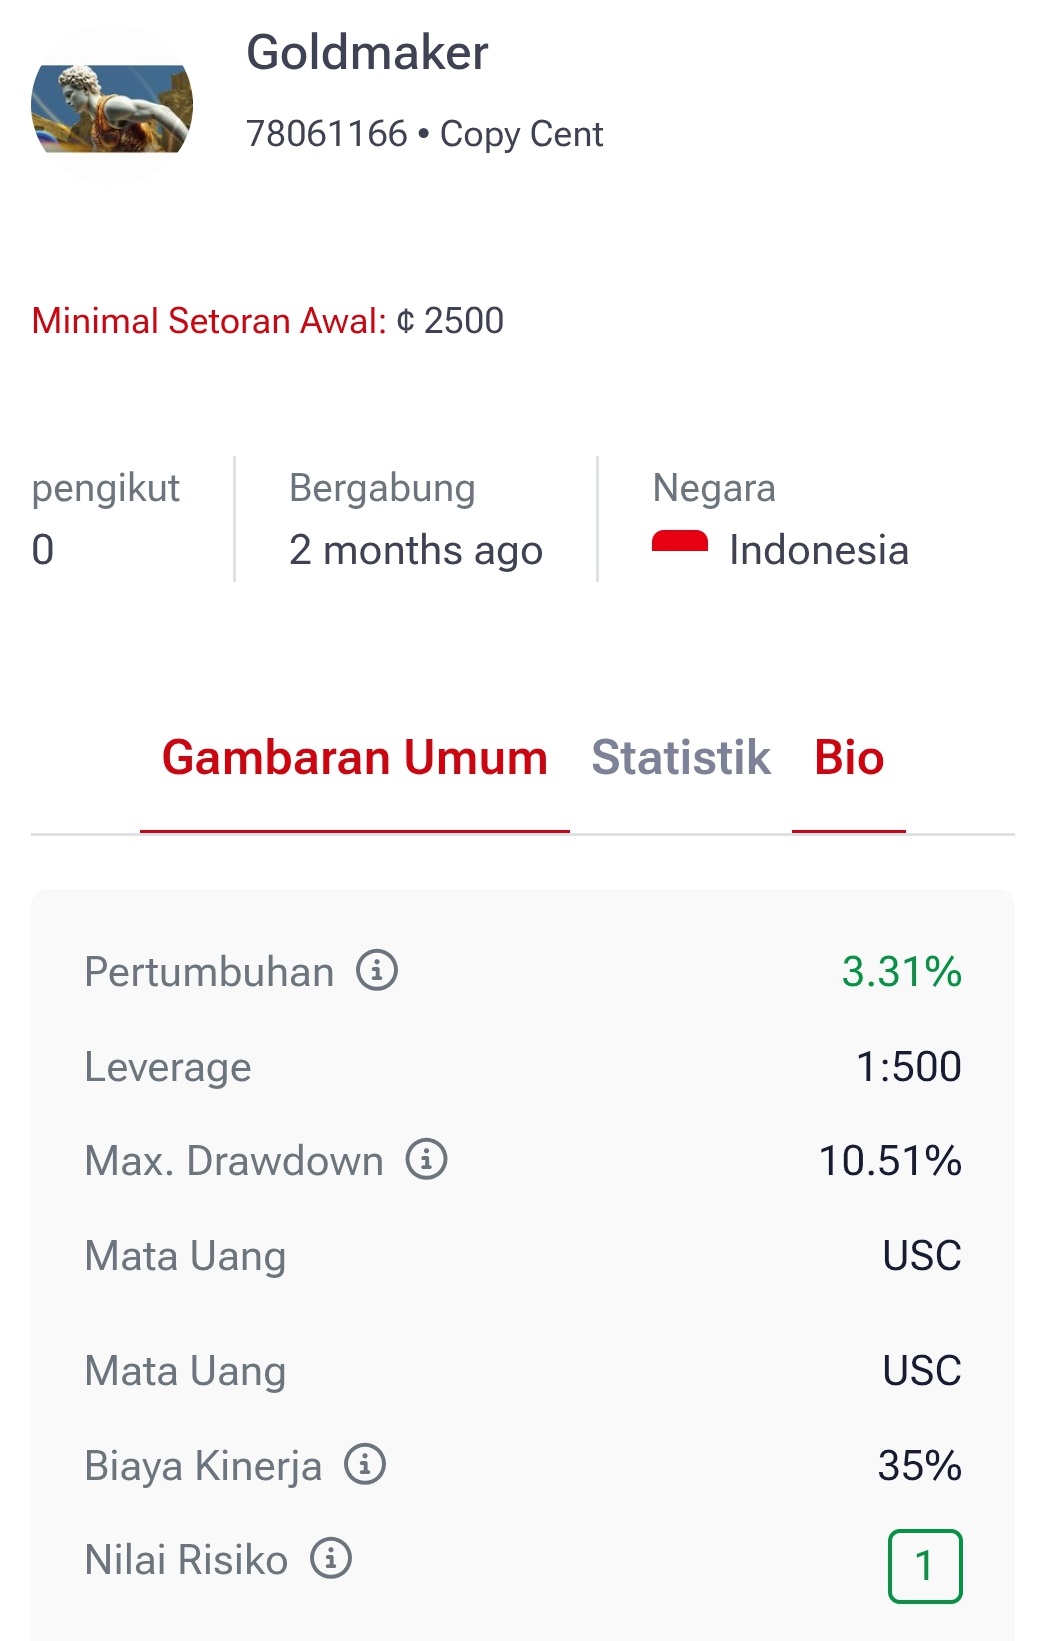The image size is (1063, 1641).
Task: Click the Indonesia country name
Action: click(819, 550)
